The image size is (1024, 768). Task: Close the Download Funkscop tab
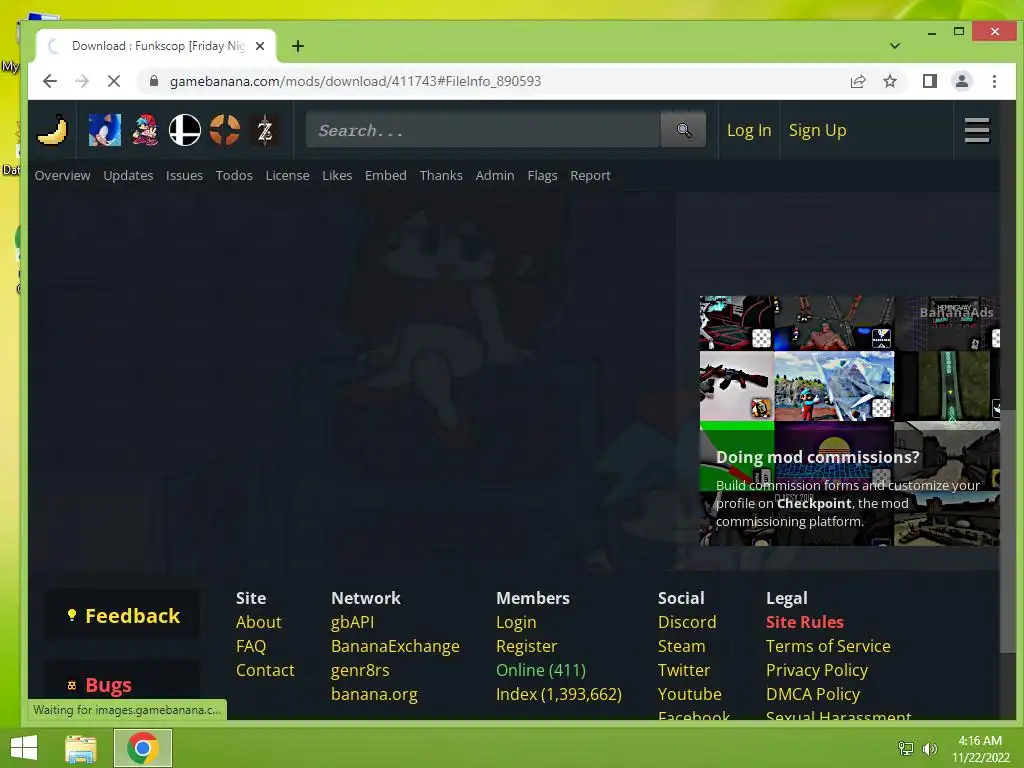tap(260, 46)
